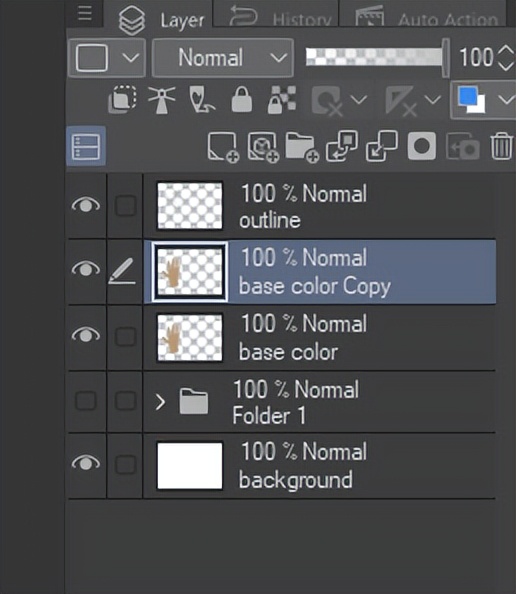Click the New Vector Layer icon
The width and height of the screenshot is (516, 594).
[x=263, y=147]
